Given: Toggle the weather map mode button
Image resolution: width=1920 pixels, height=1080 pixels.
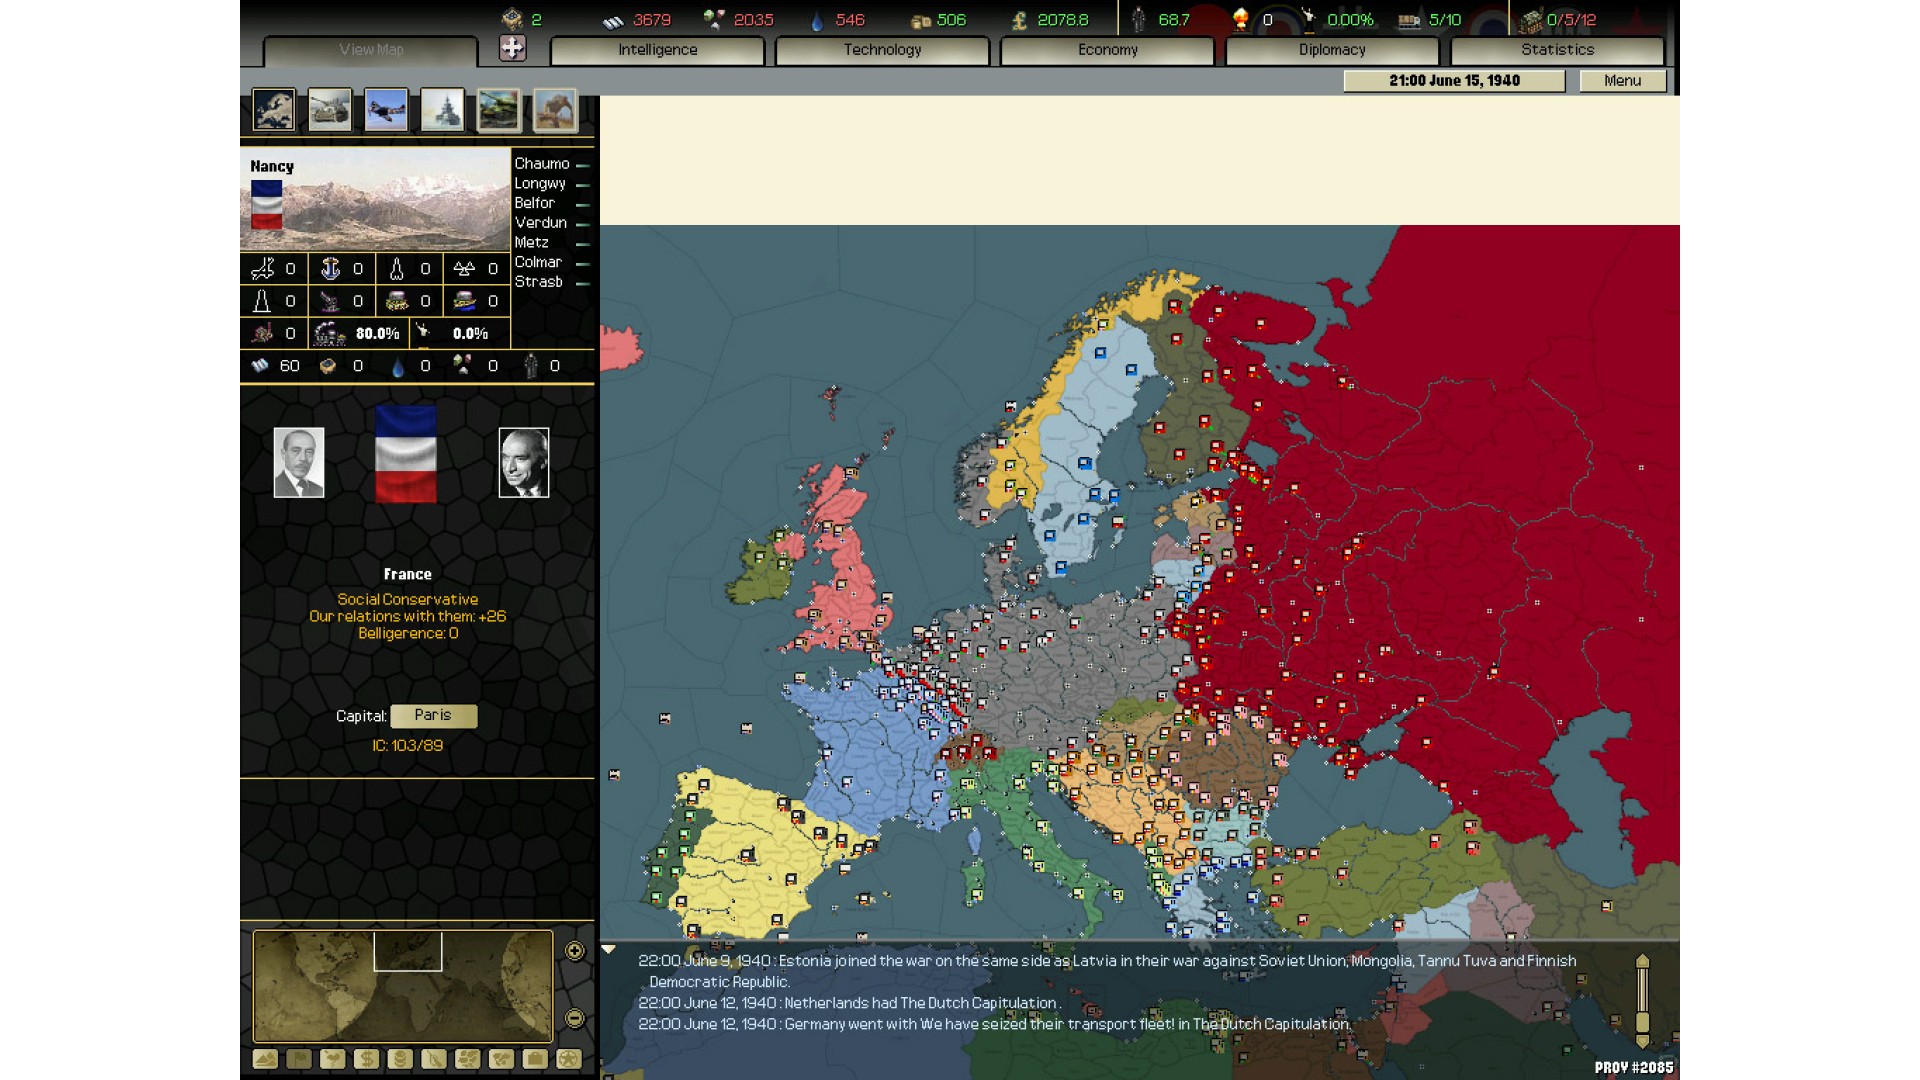Looking at the screenshot, I should pos(332,1059).
